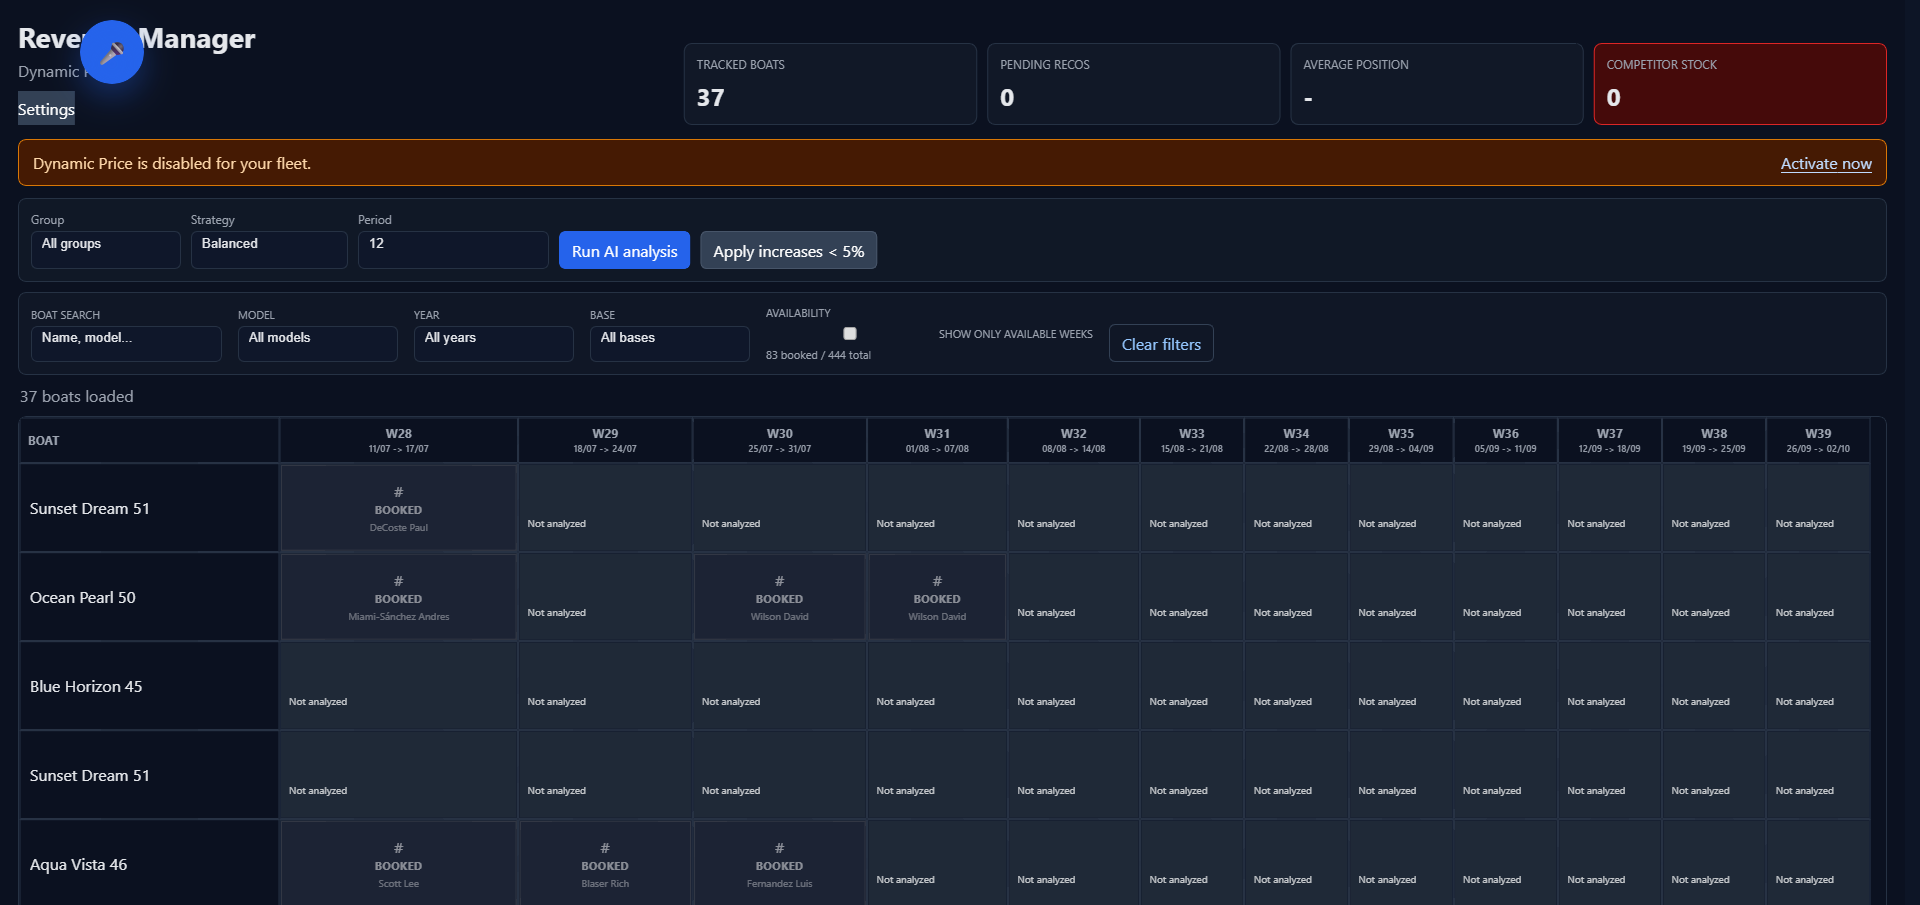Expand the Year dropdown showing All years
Image resolution: width=1920 pixels, height=905 pixels.
[x=494, y=343]
